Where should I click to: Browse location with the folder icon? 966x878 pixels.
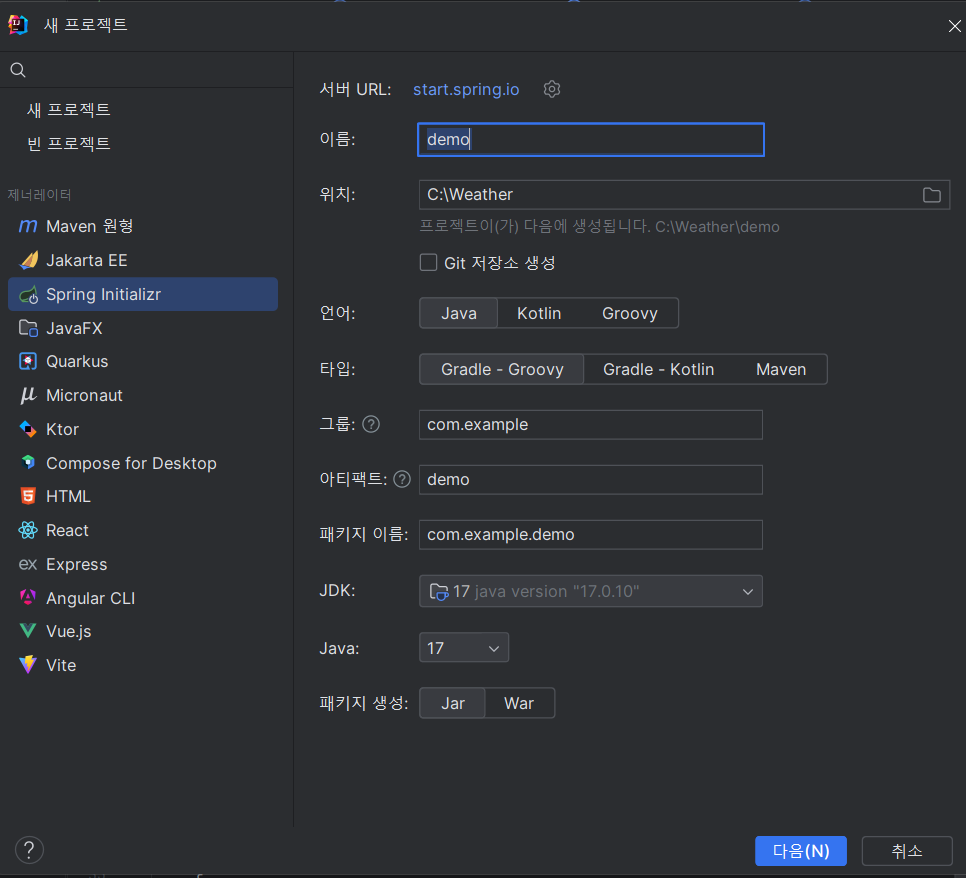tap(931, 195)
